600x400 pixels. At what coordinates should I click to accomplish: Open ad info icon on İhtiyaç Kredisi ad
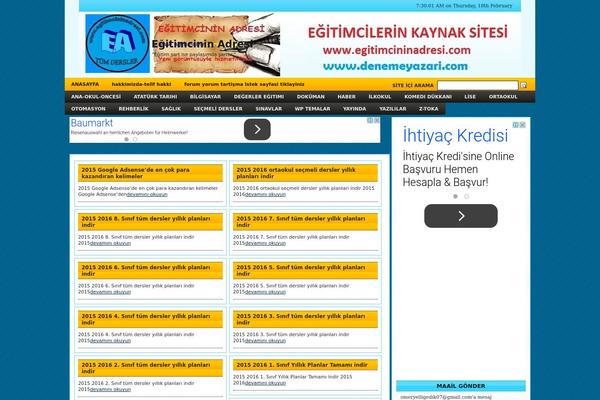click(x=515, y=125)
